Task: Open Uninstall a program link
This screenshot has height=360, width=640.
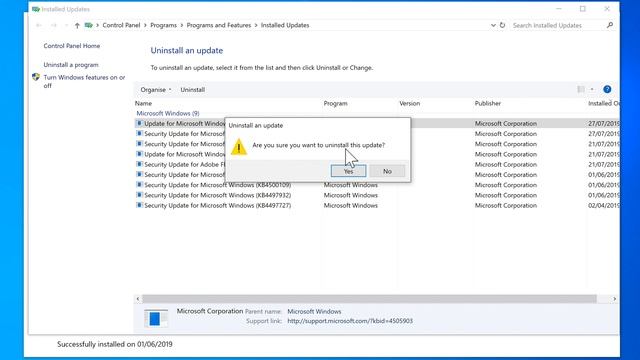Action: coord(71,64)
